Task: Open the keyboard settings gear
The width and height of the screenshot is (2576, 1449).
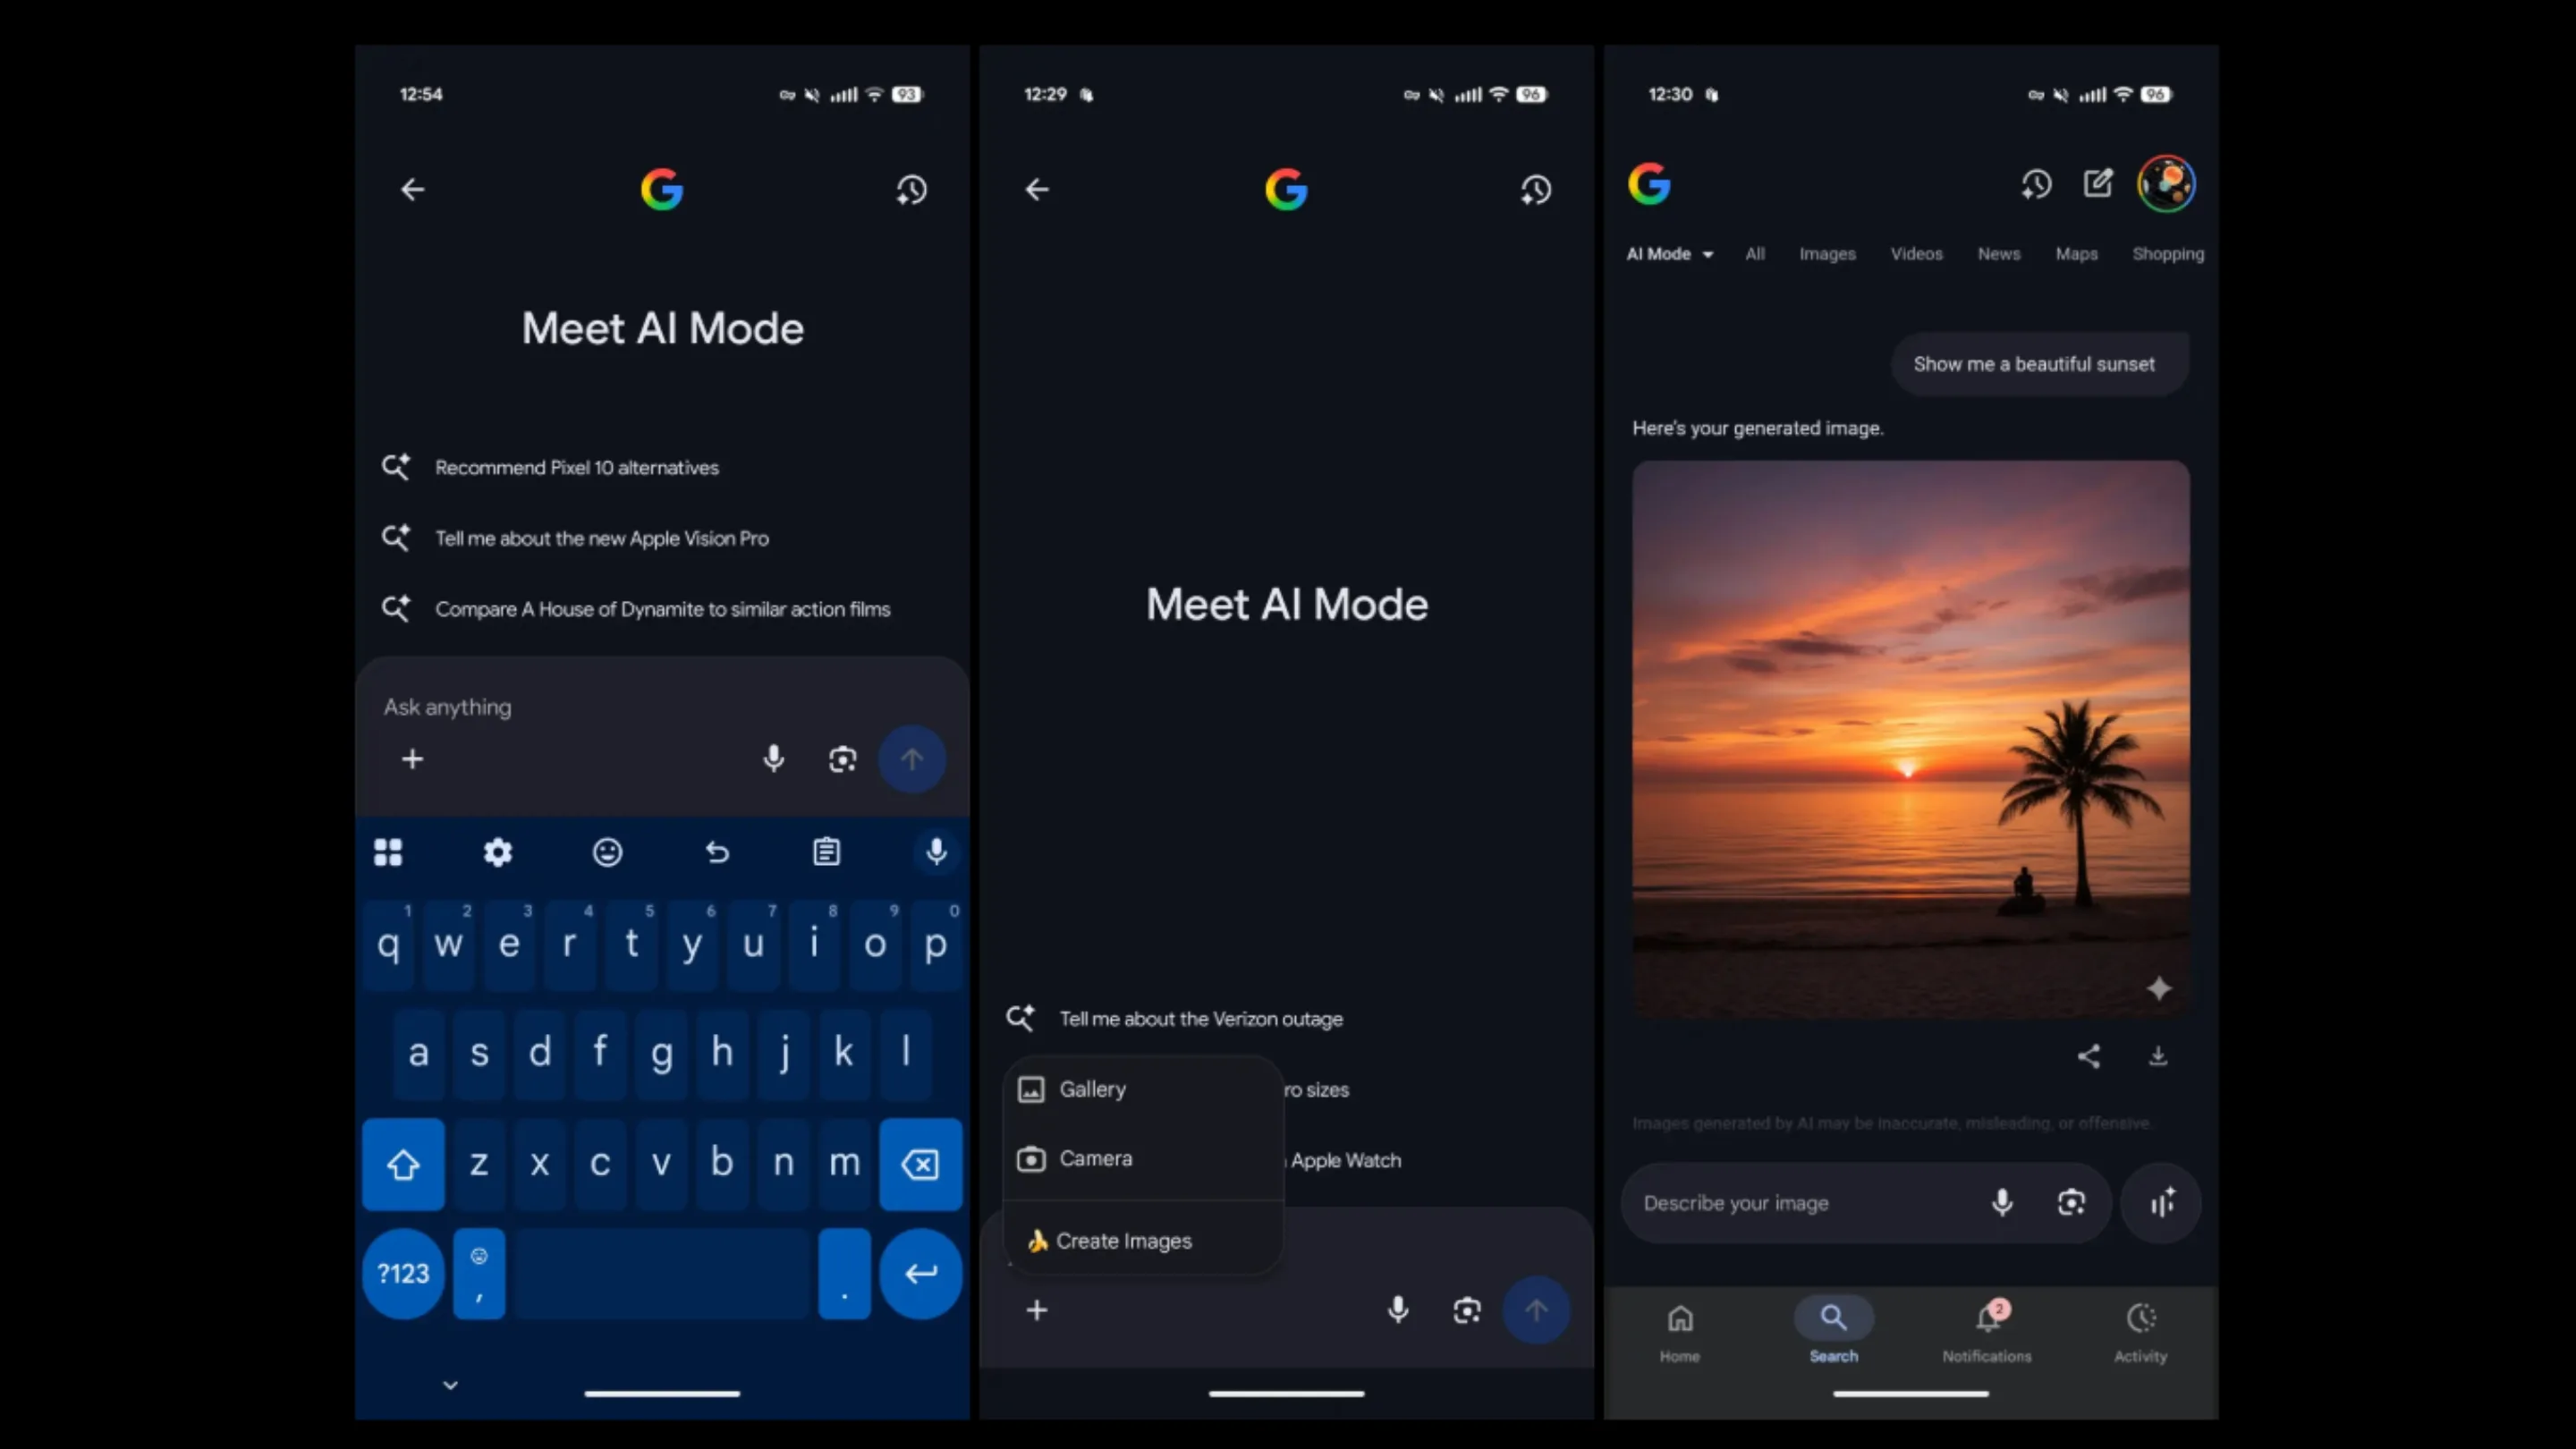Action: click(497, 852)
